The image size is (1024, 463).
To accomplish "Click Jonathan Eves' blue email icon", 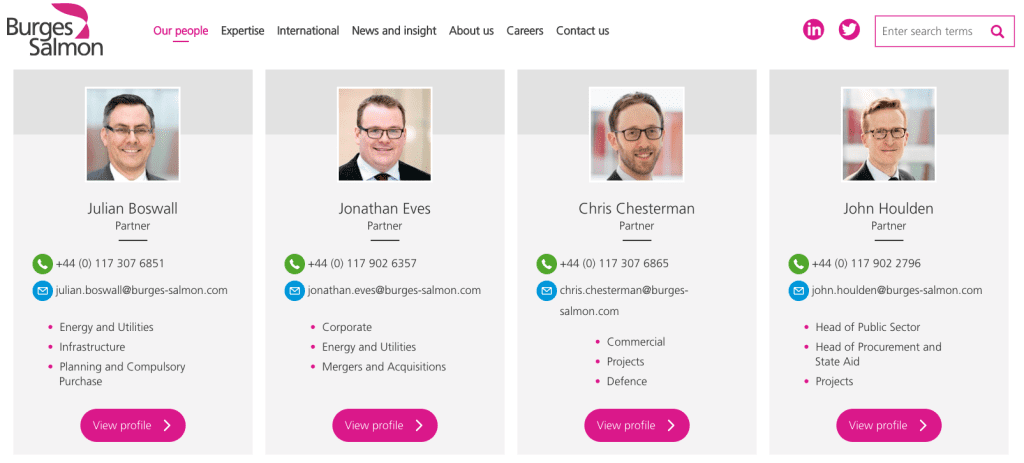I will point(294,291).
